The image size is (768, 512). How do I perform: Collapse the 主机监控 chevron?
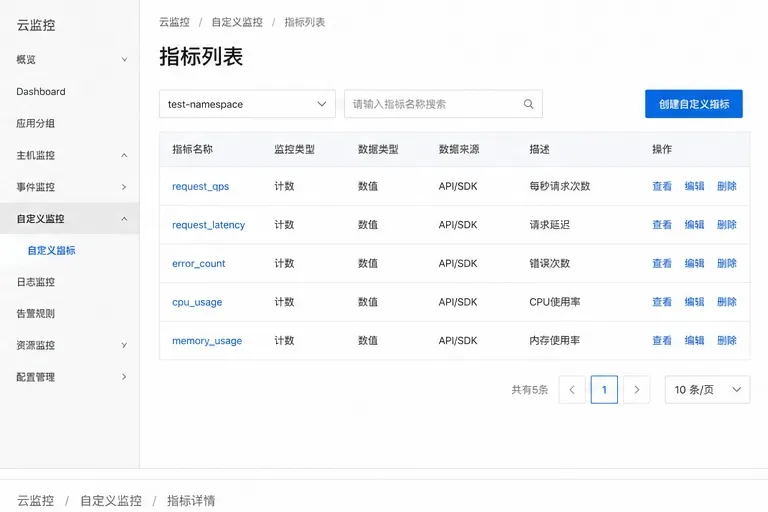tap(124, 155)
